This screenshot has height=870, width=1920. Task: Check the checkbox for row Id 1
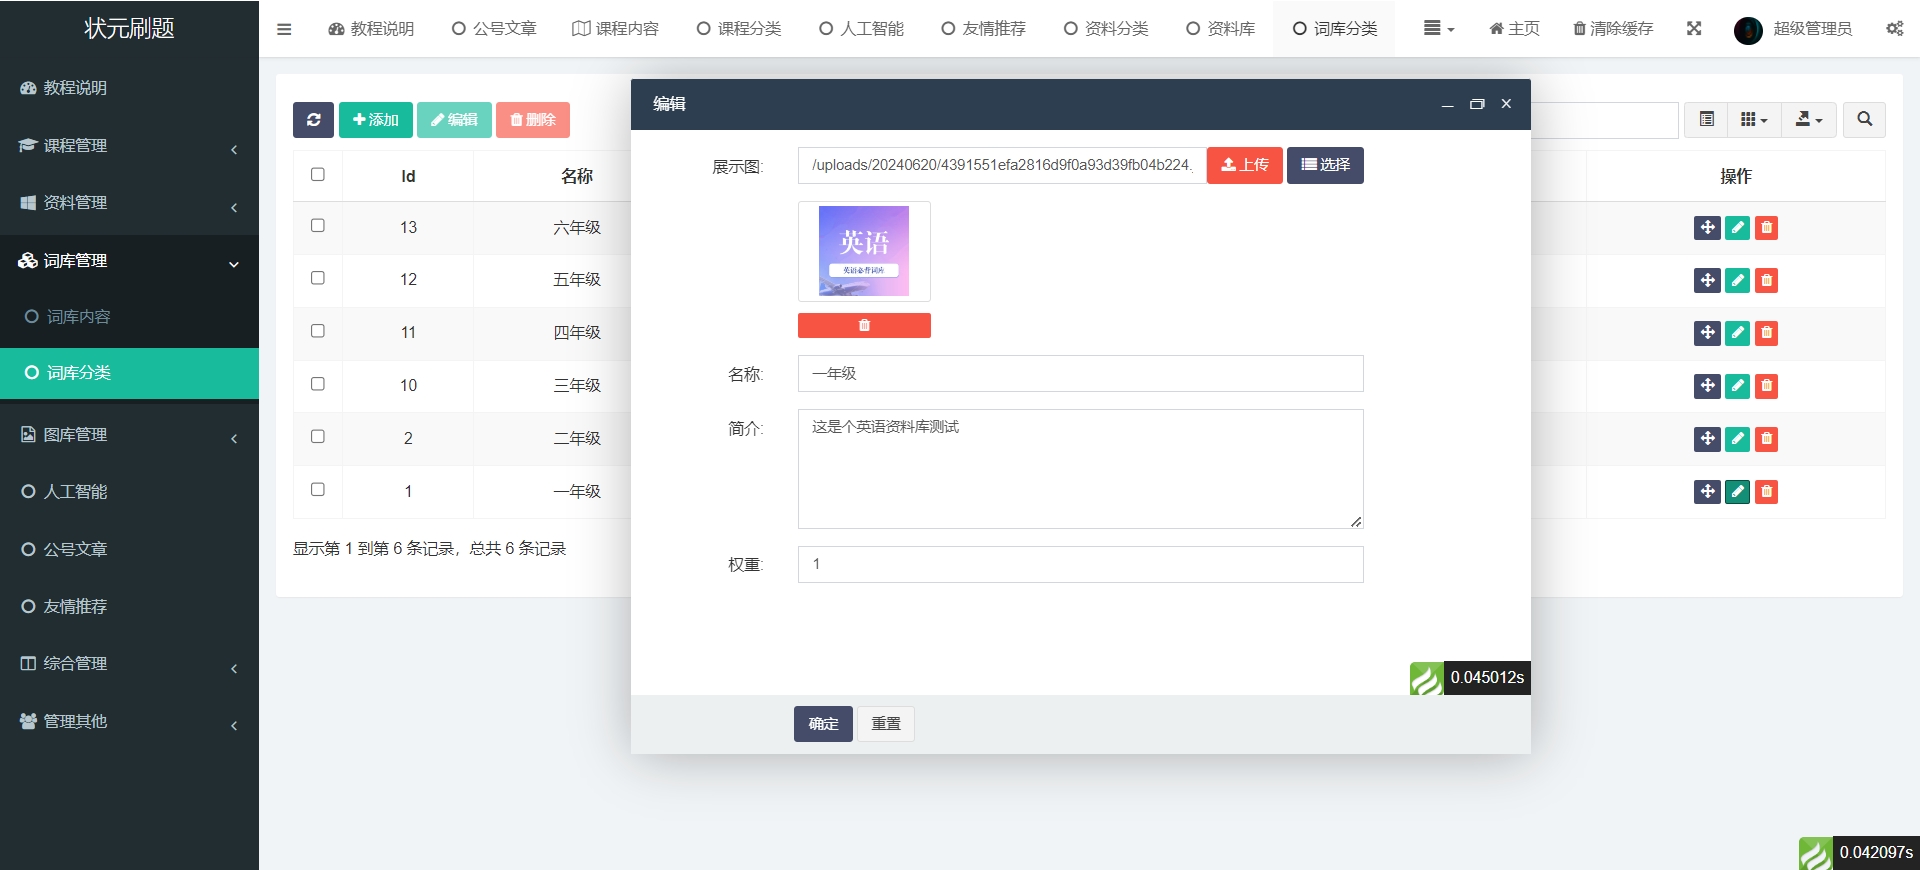[x=318, y=490]
